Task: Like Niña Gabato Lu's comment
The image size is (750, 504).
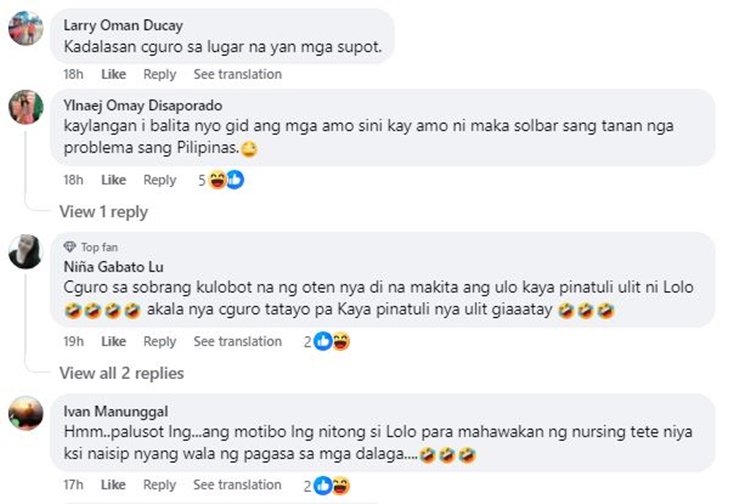Action: pos(113,341)
